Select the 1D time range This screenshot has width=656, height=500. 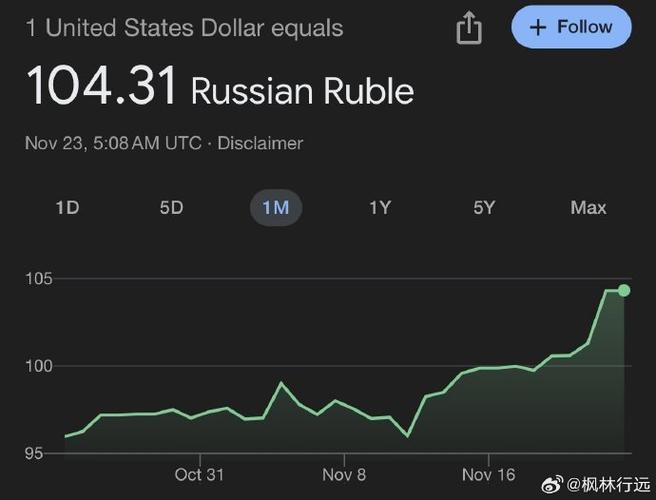pos(67,208)
